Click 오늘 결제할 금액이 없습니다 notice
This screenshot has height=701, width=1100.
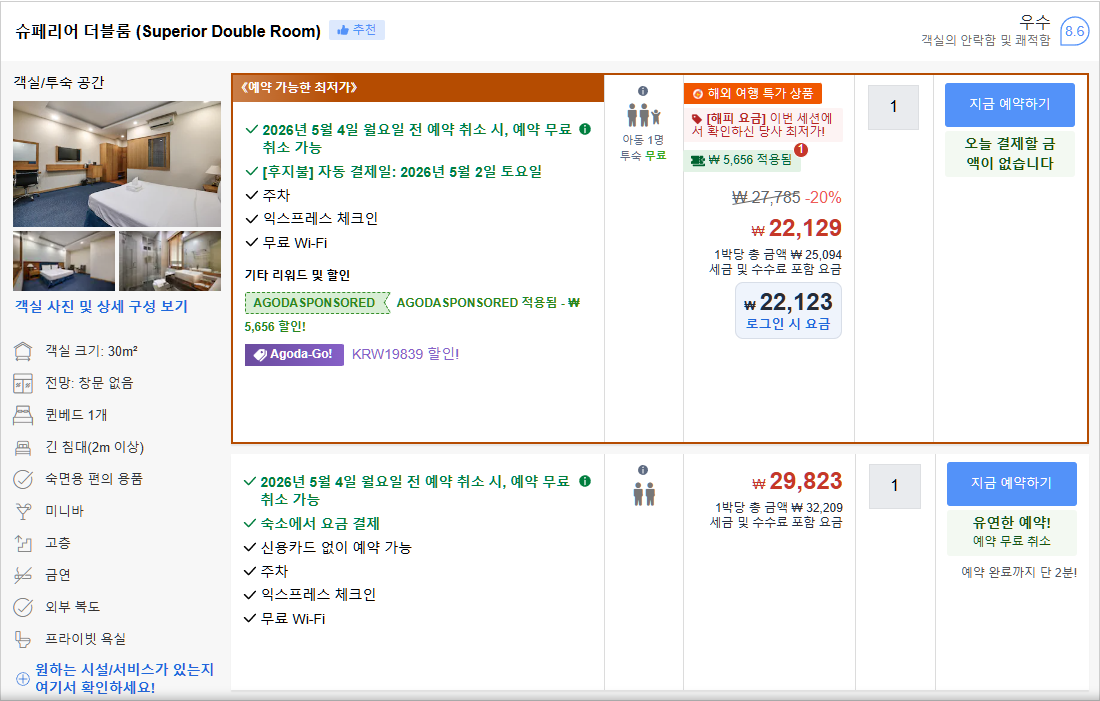click(1010, 154)
